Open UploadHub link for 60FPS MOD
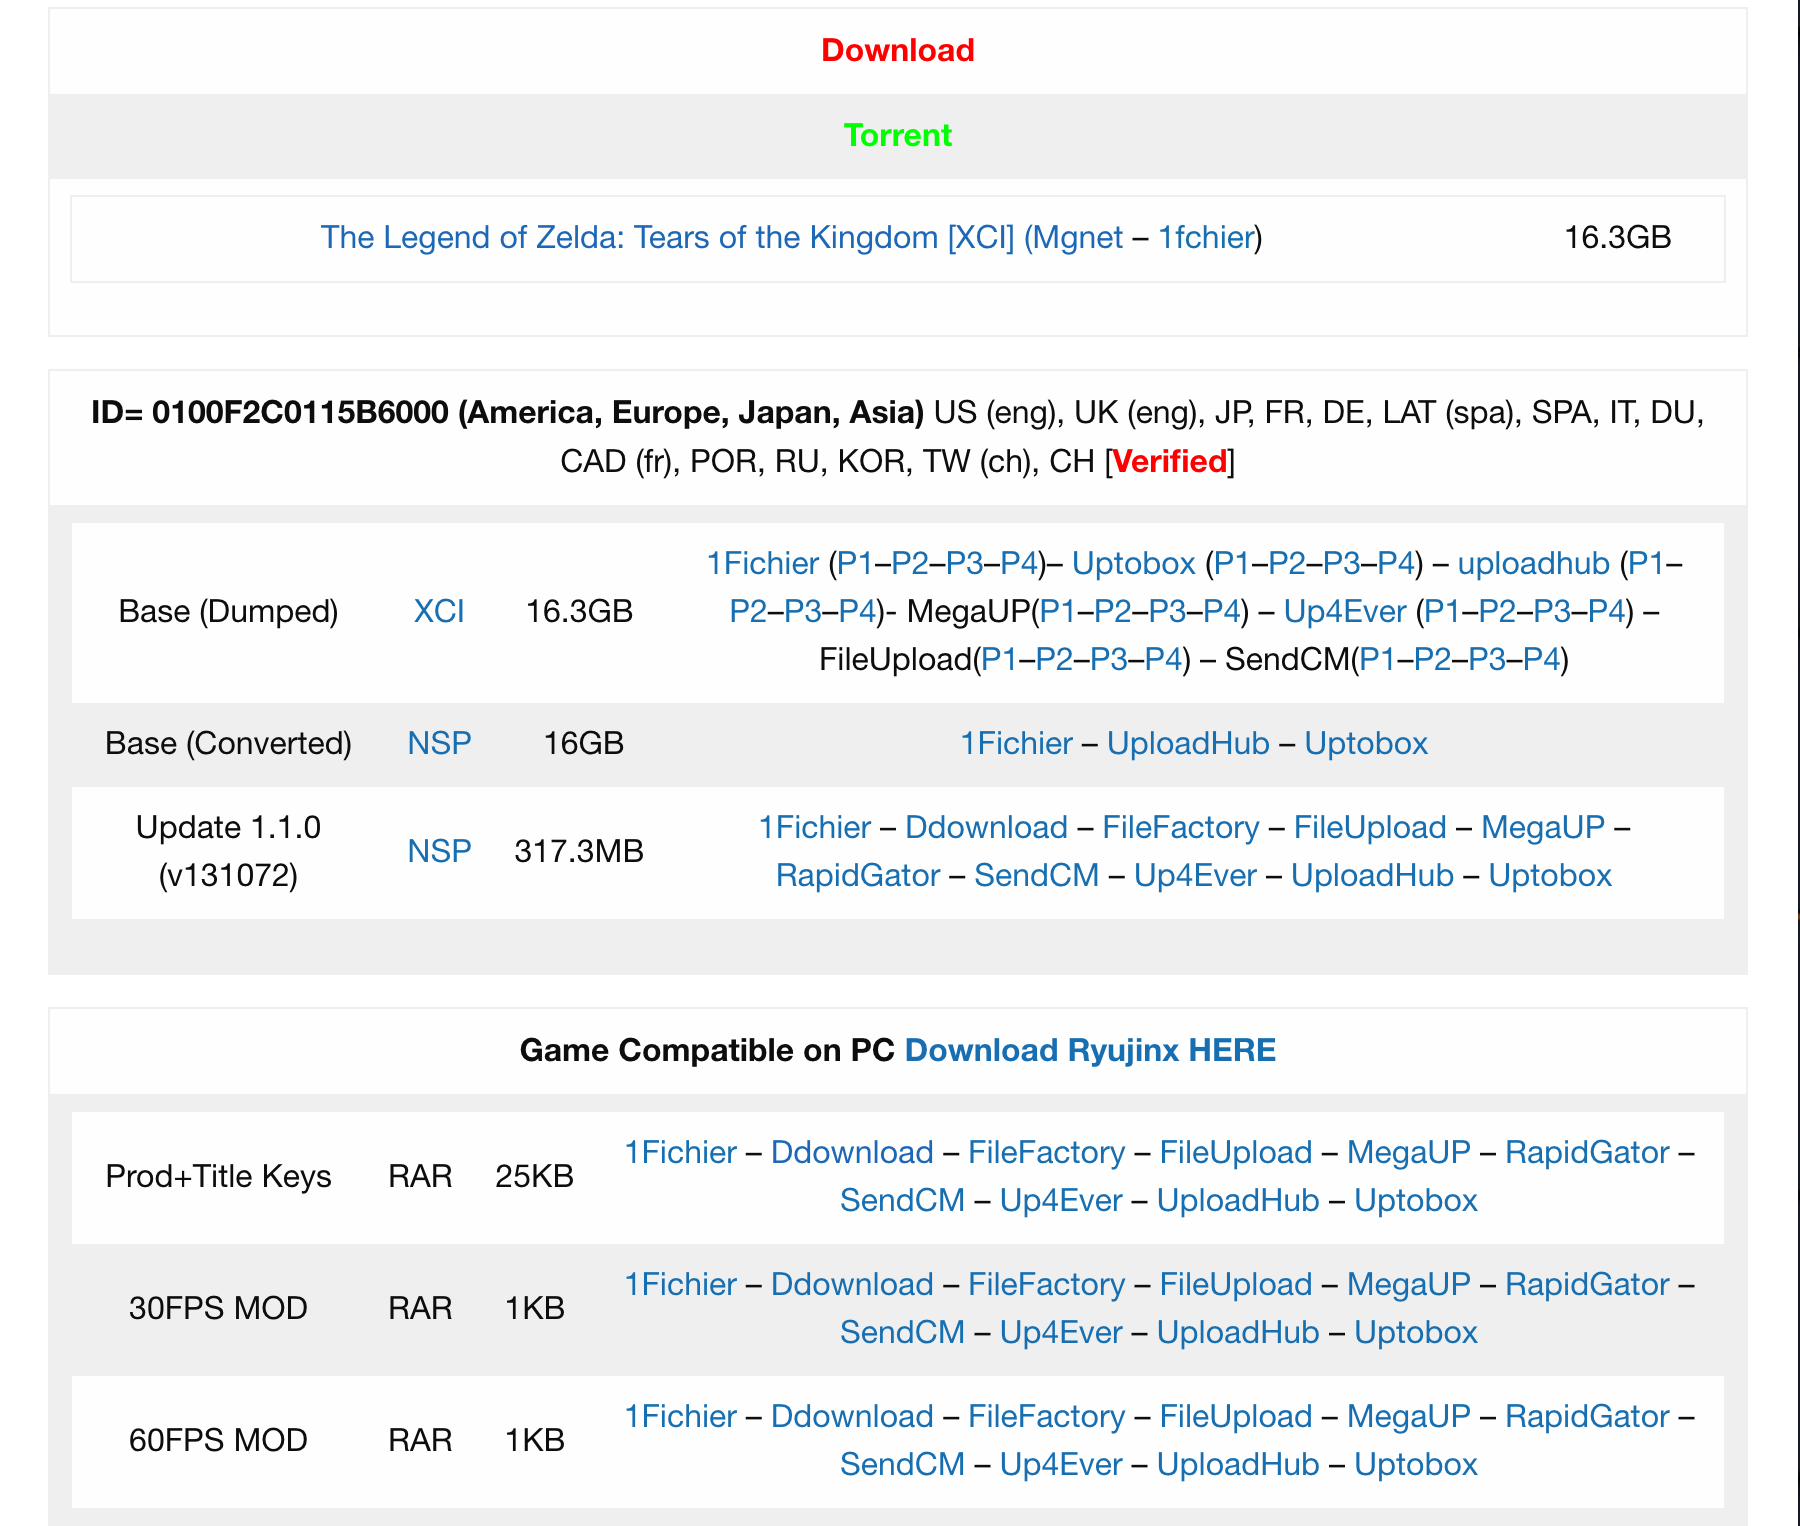The height and width of the screenshot is (1526, 1800). click(x=1238, y=1464)
